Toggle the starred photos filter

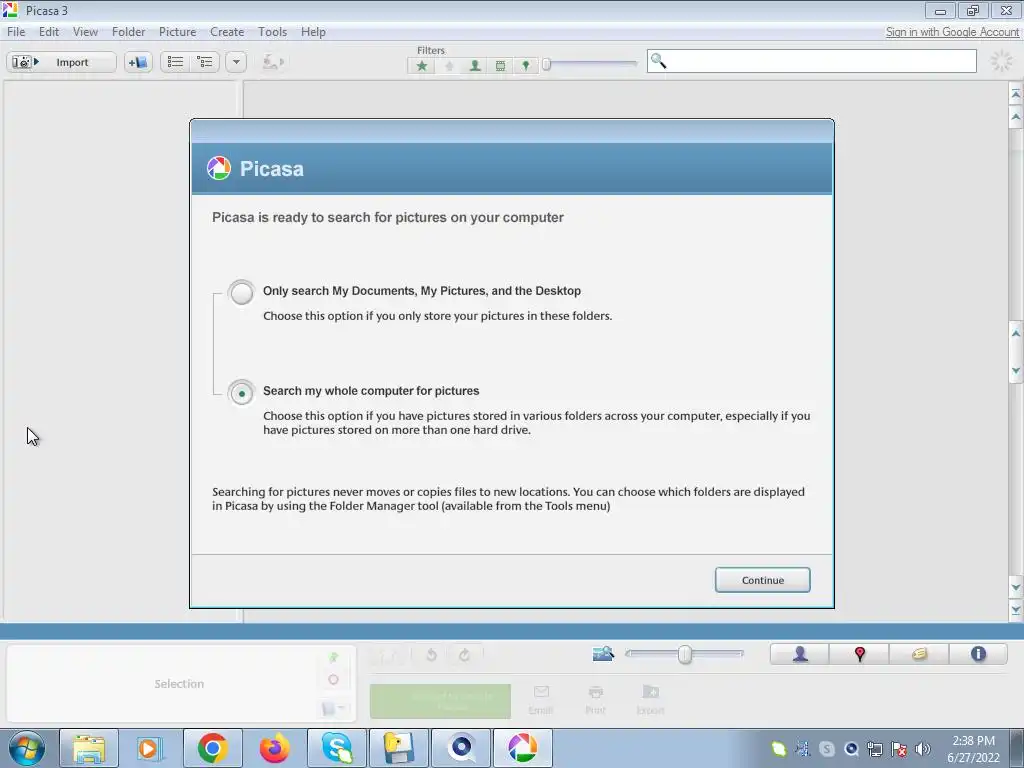[422, 65]
